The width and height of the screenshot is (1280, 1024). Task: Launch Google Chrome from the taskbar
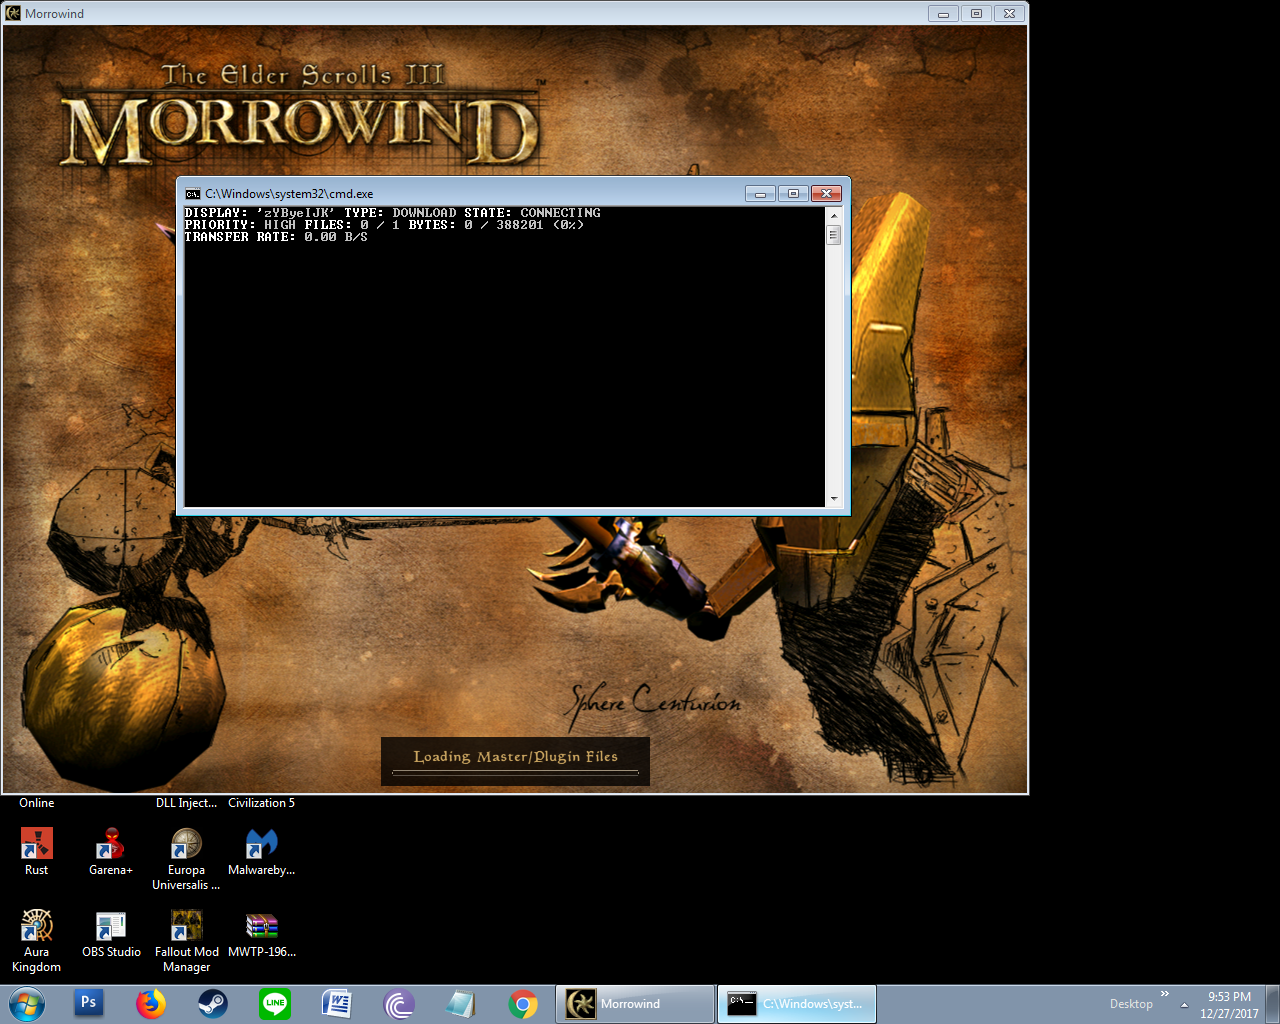[523, 1003]
